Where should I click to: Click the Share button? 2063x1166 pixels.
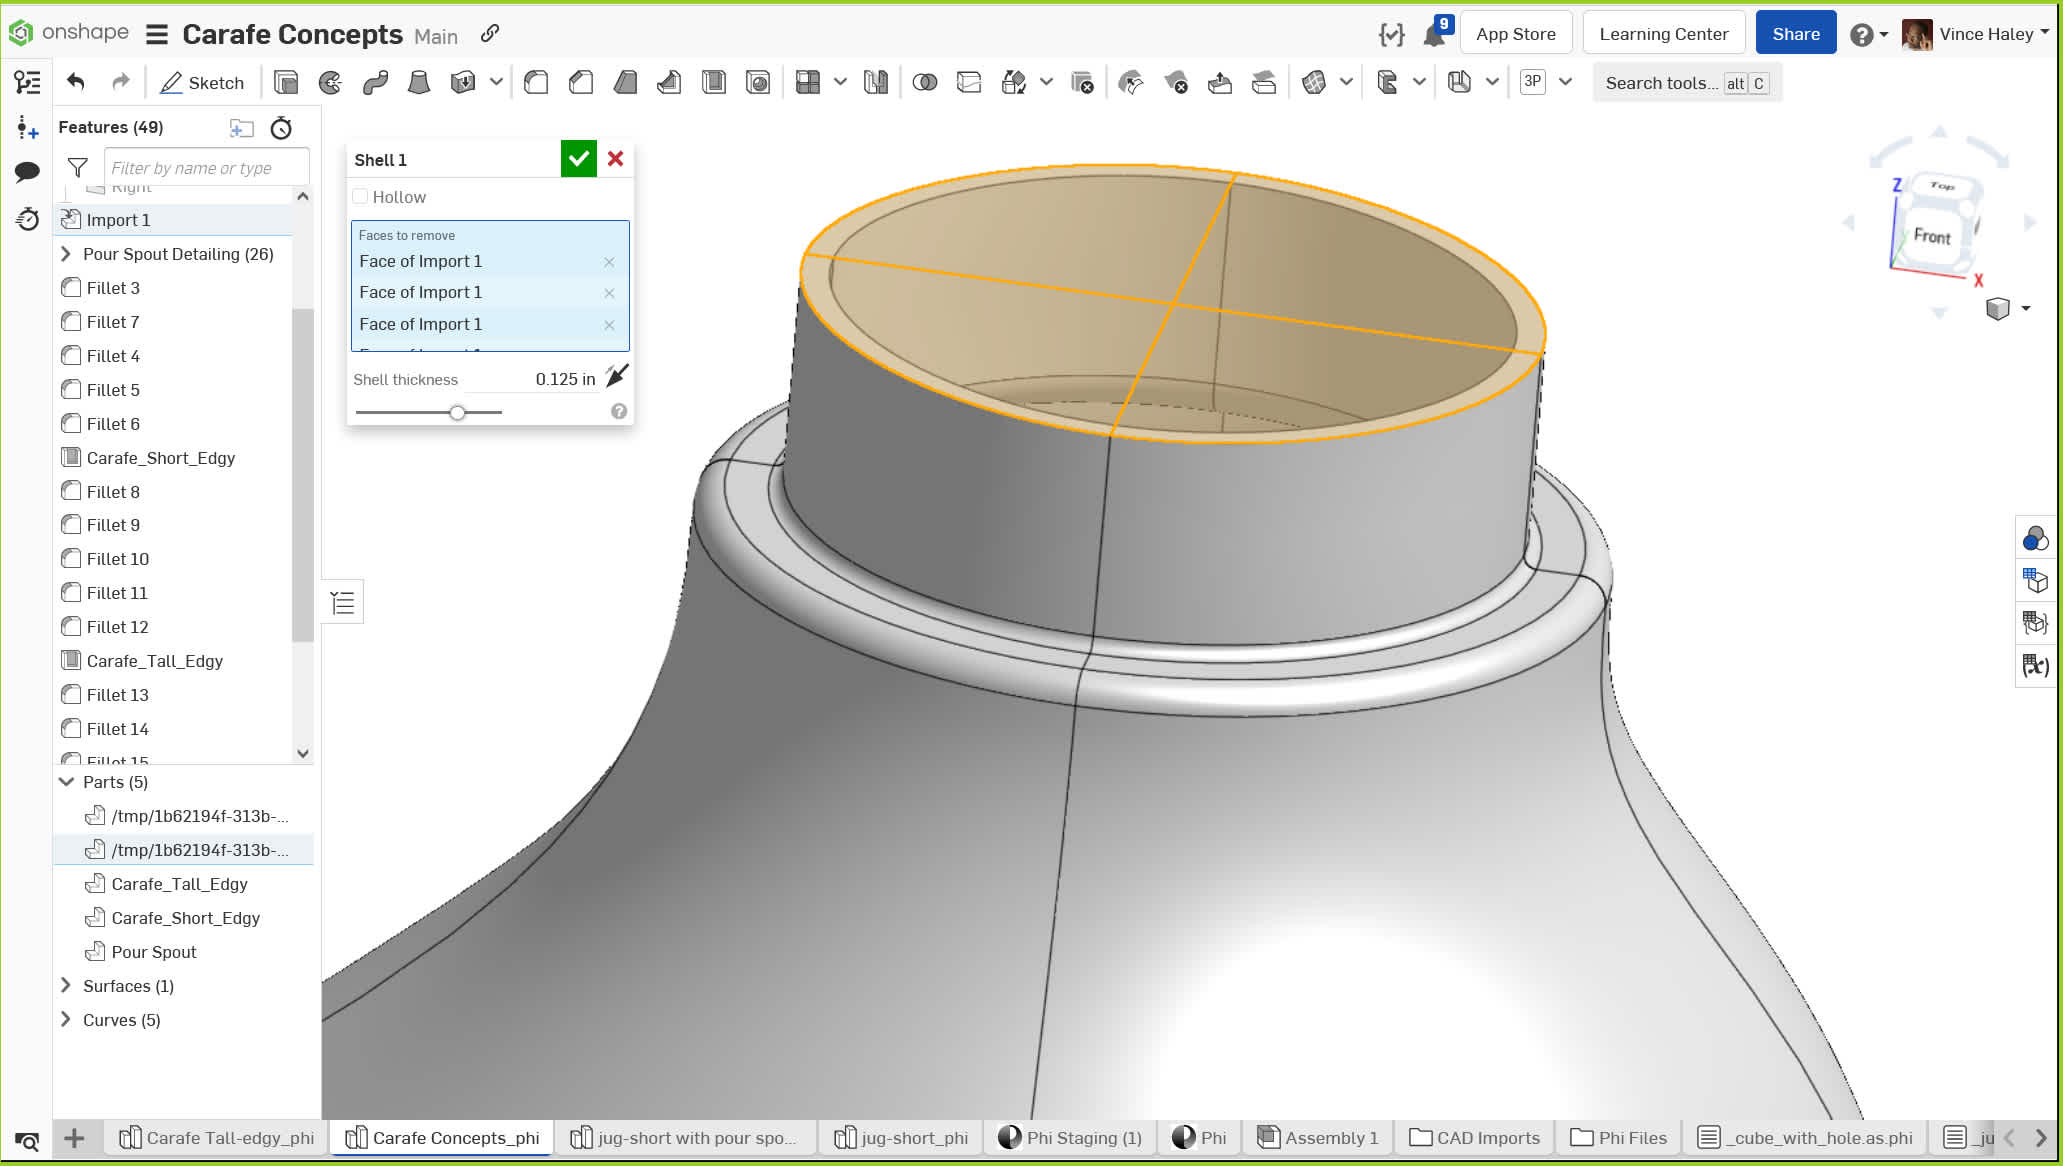click(1795, 34)
